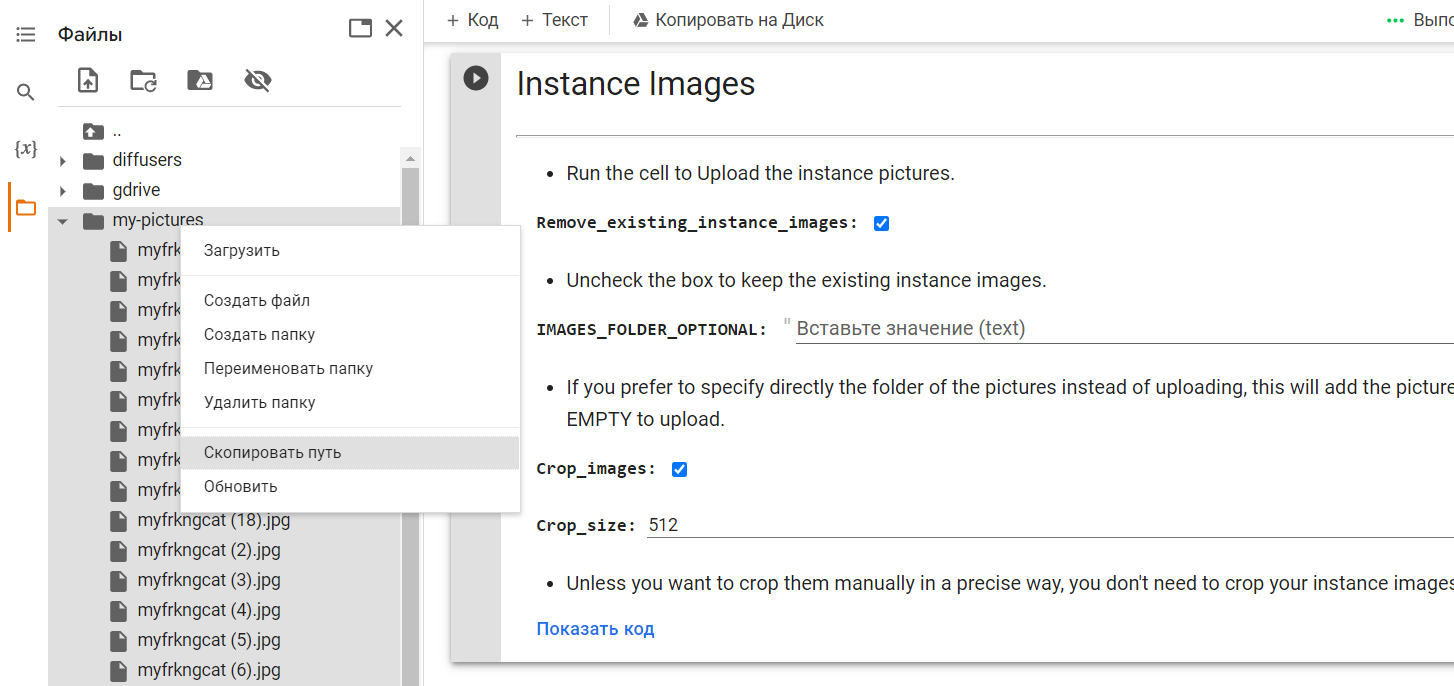The height and width of the screenshot is (686, 1454).
Task: Toggle the Crop_images checkbox
Action: click(x=680, y=469)
